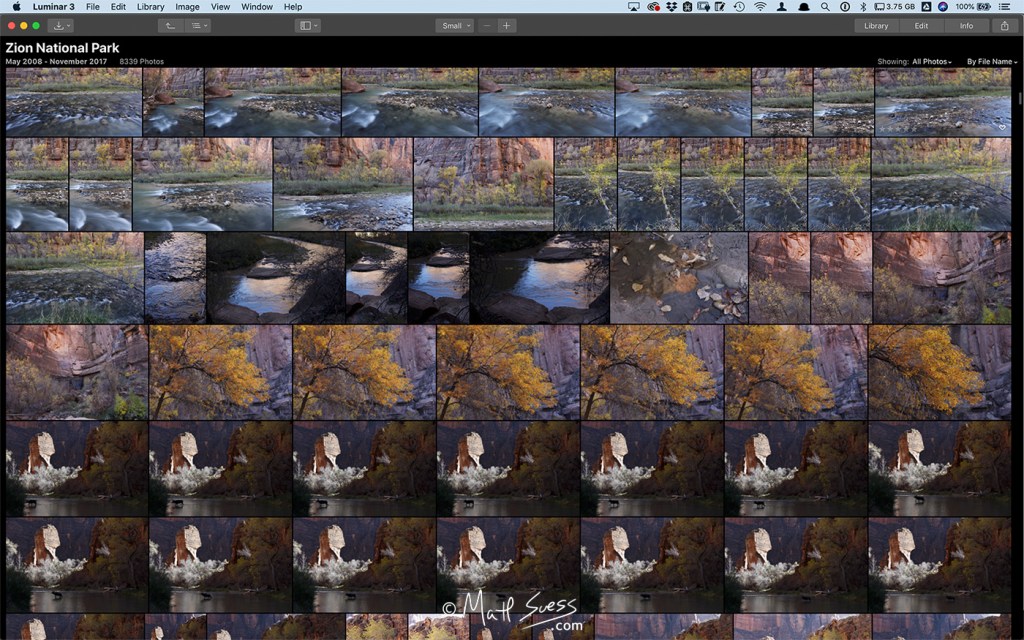Toggle the heart favorite on river thumbnail
This screenshot has height=640, width=1024.
1002,128
